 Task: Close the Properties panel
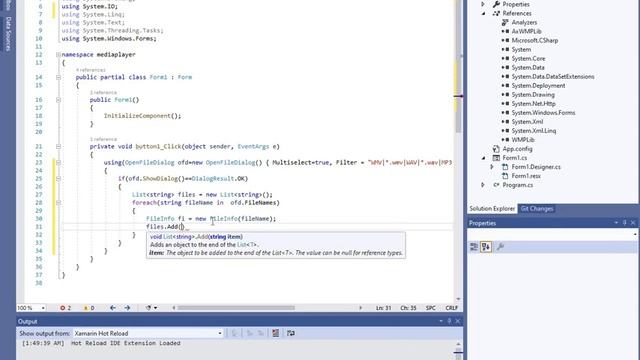click(633, 223)
